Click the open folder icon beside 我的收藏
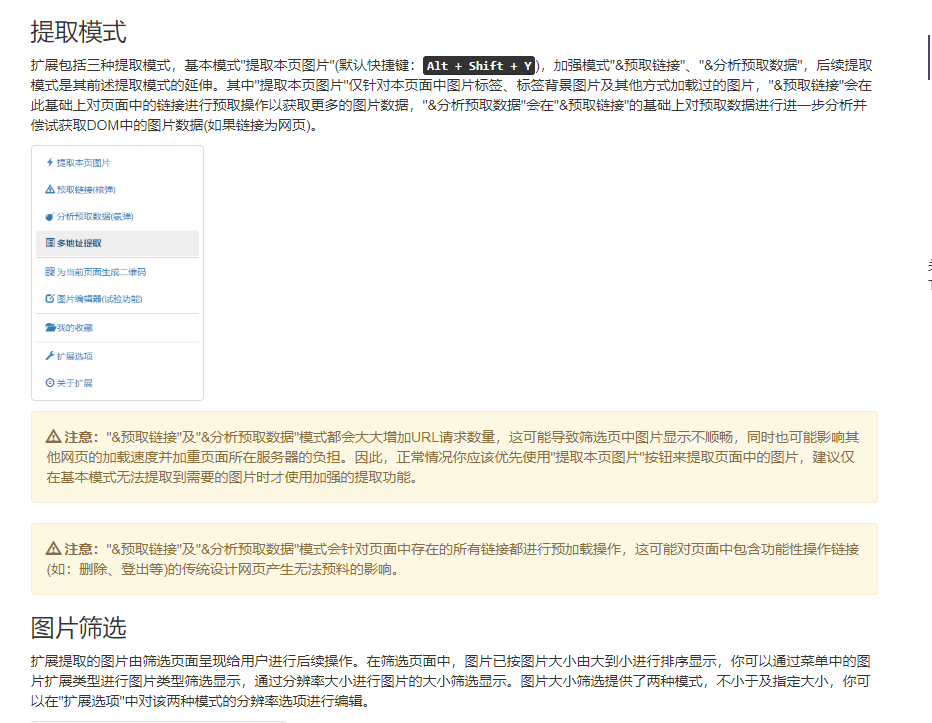The height and width of the screenshot is (723, 932). click(50, 327)
